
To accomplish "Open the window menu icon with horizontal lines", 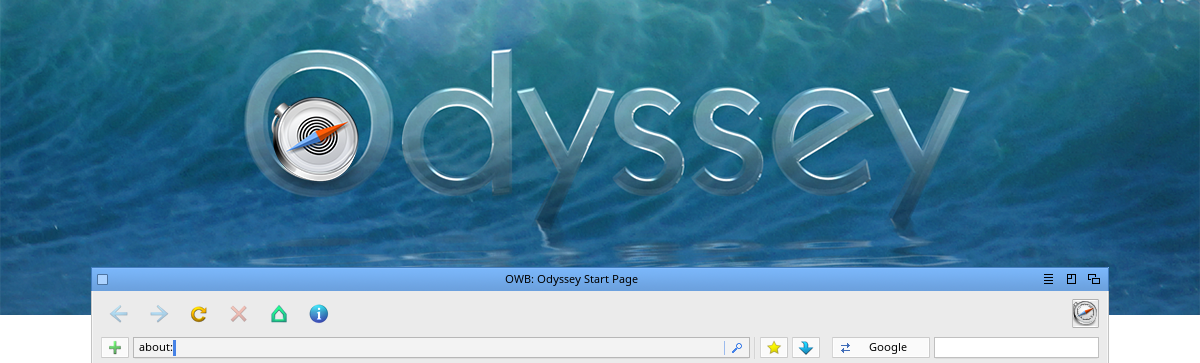I will [x=1049, y=279].
